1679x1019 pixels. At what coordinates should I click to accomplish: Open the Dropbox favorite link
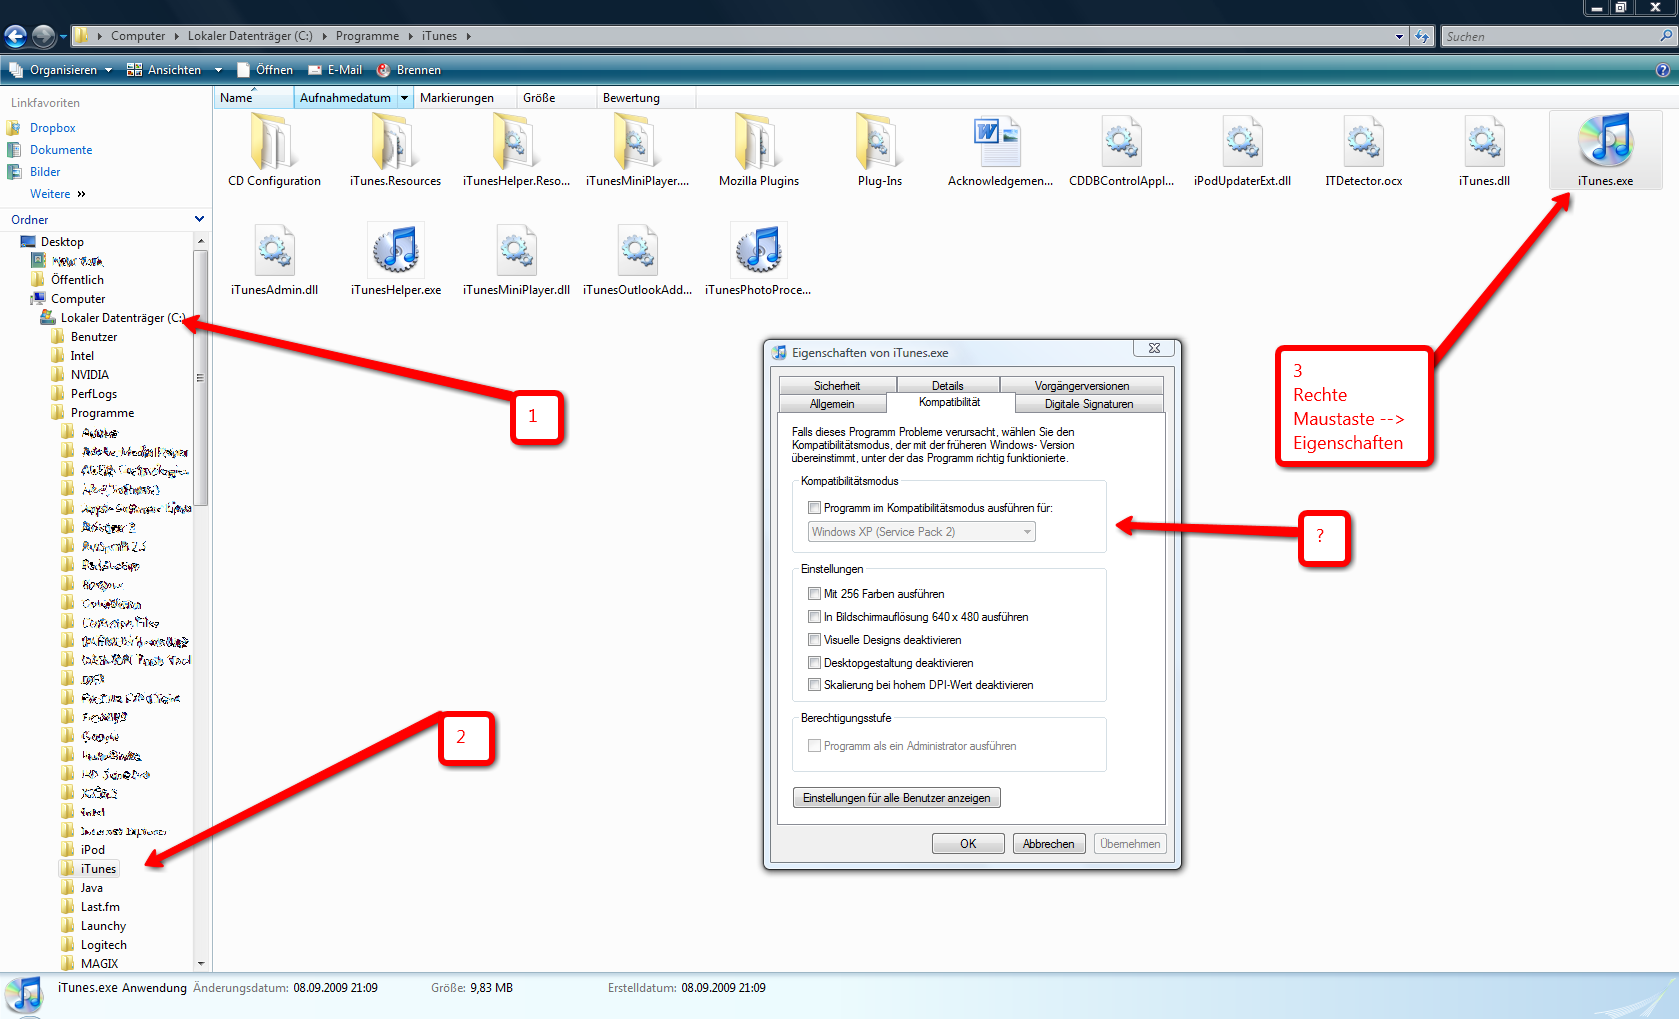[53, 128]
